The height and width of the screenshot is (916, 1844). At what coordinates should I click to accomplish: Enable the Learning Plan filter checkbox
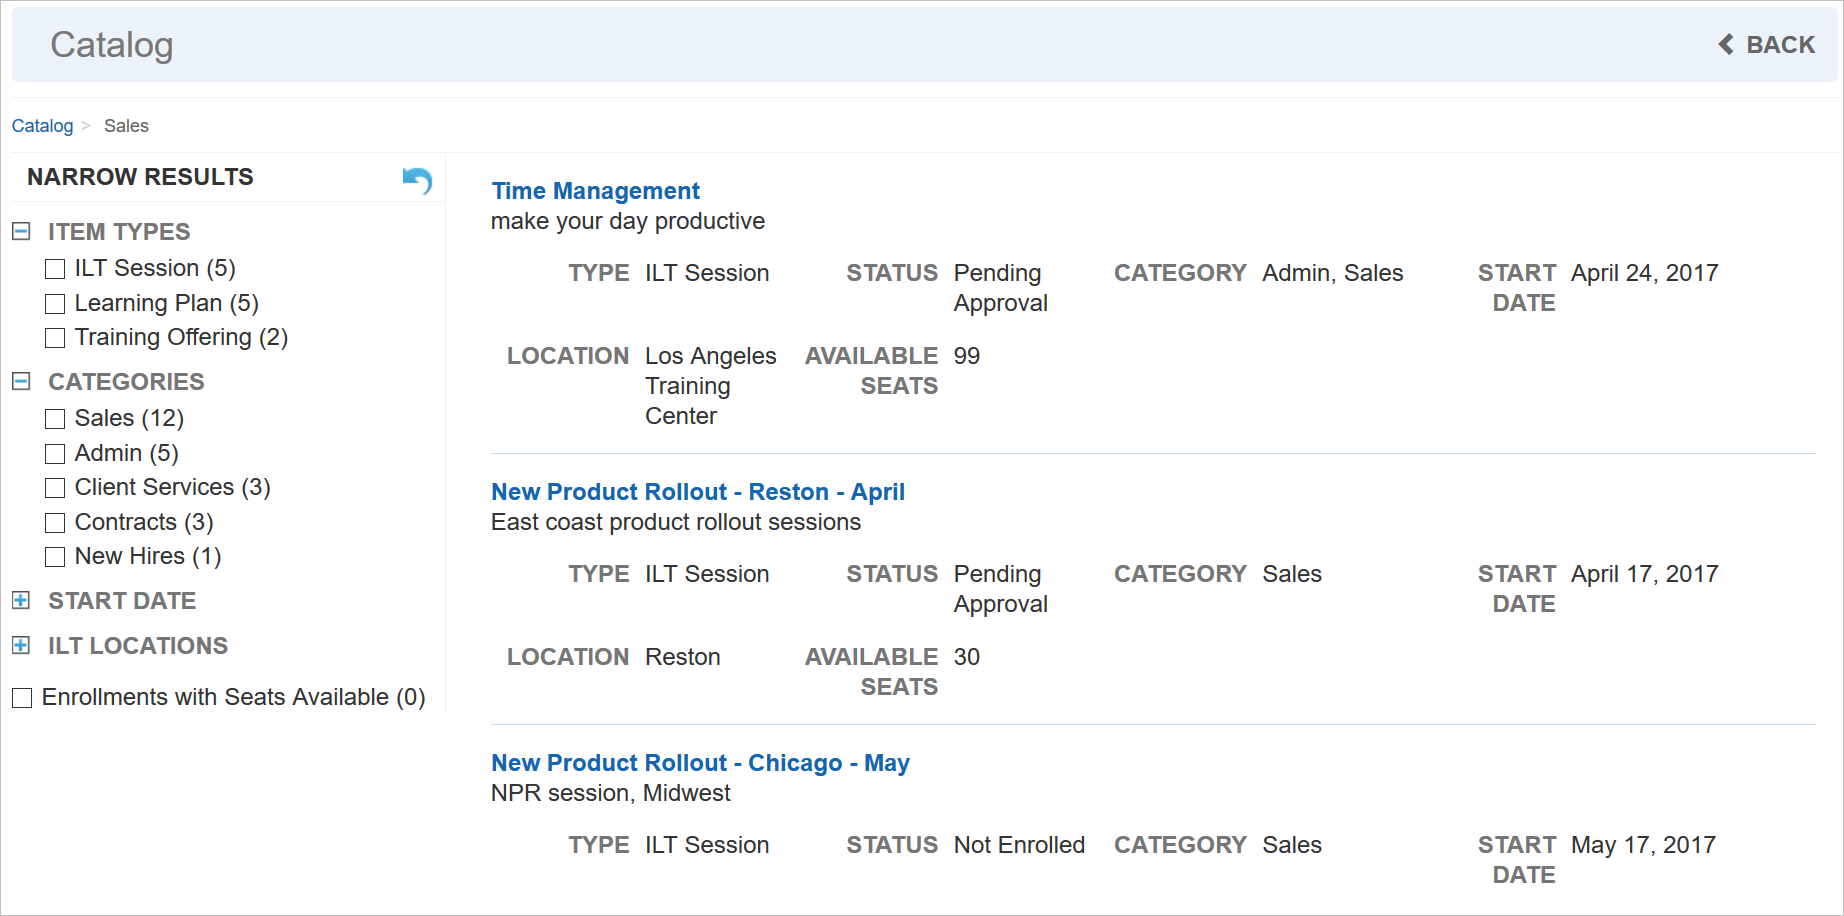tap(55, 304)
